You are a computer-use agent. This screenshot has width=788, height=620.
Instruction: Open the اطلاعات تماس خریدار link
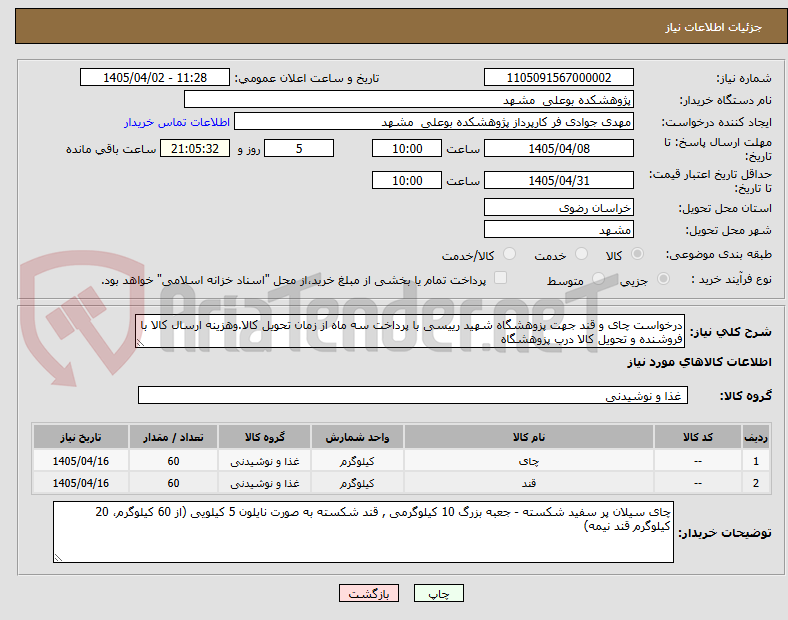(x=177, y=122)
